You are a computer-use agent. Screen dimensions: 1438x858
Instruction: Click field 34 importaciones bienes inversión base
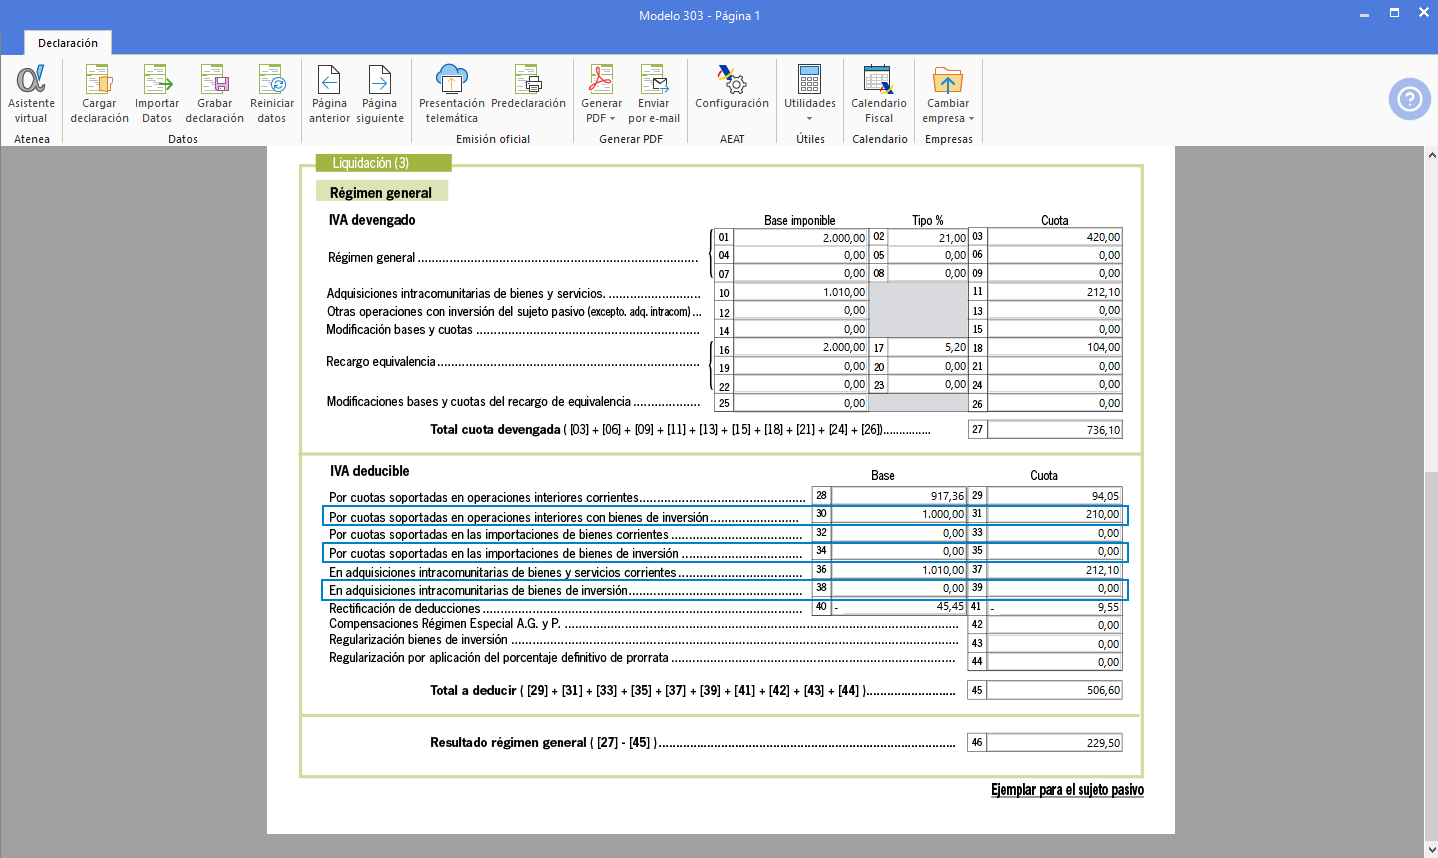(x=899, y=551)
